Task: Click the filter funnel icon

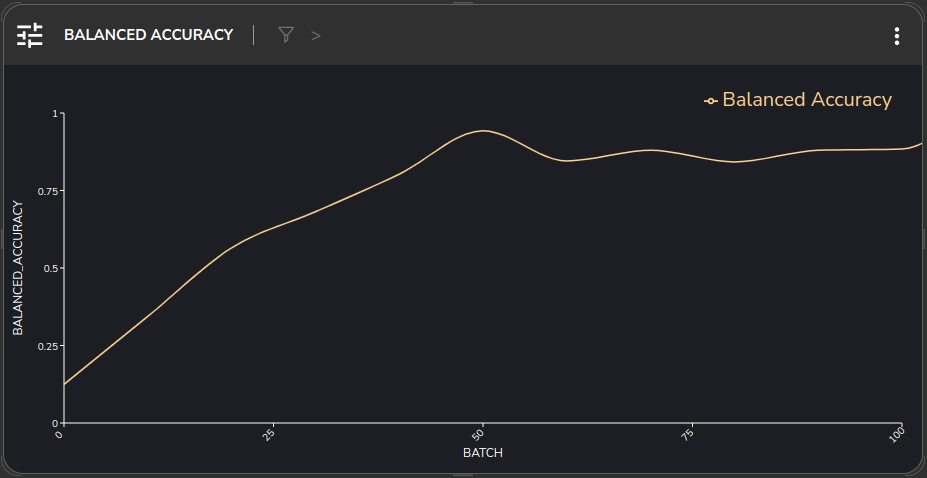Action: (286, 35)
